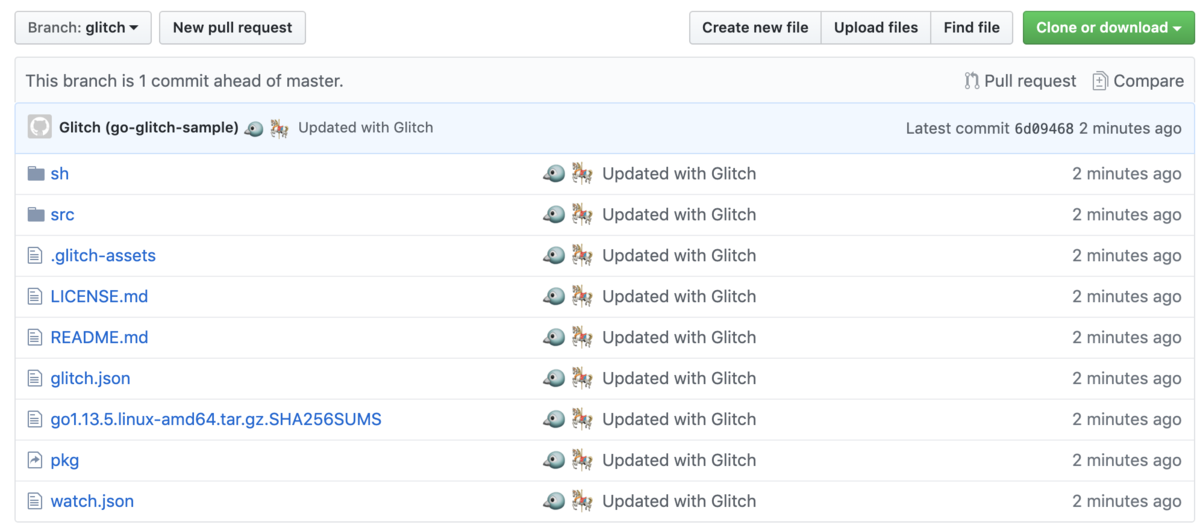Open the pkg symlink entry
The height and width of the screenshot is (531, 1200).
click(x=65, y=460)
